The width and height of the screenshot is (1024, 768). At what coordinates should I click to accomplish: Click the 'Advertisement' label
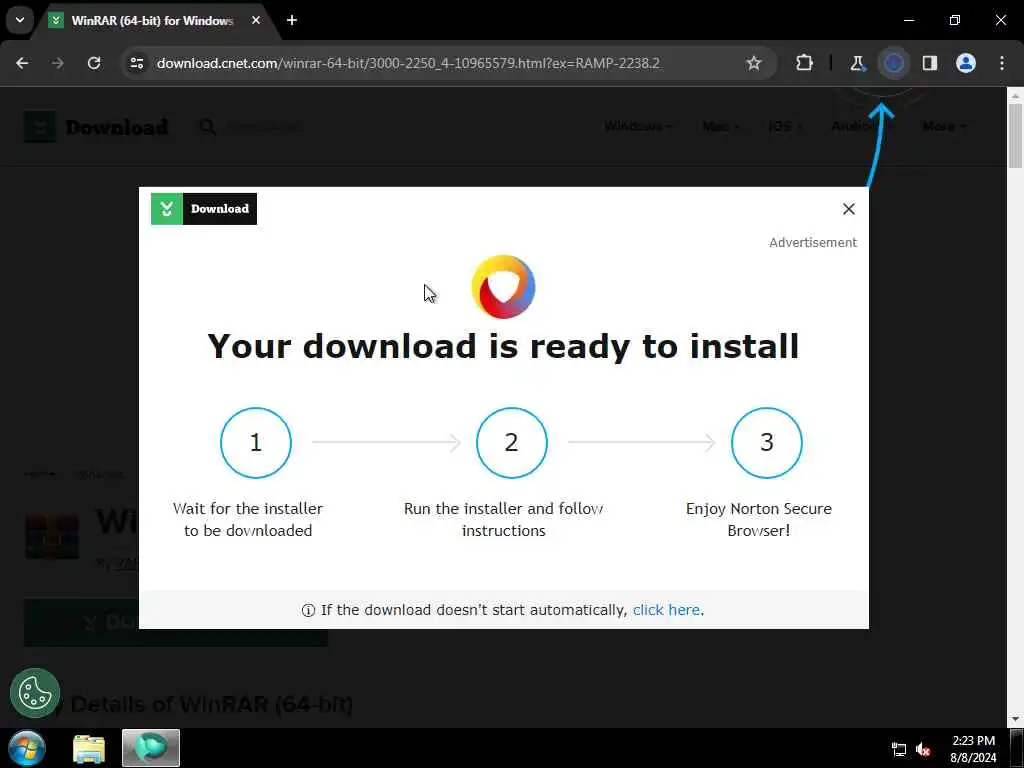813,242
